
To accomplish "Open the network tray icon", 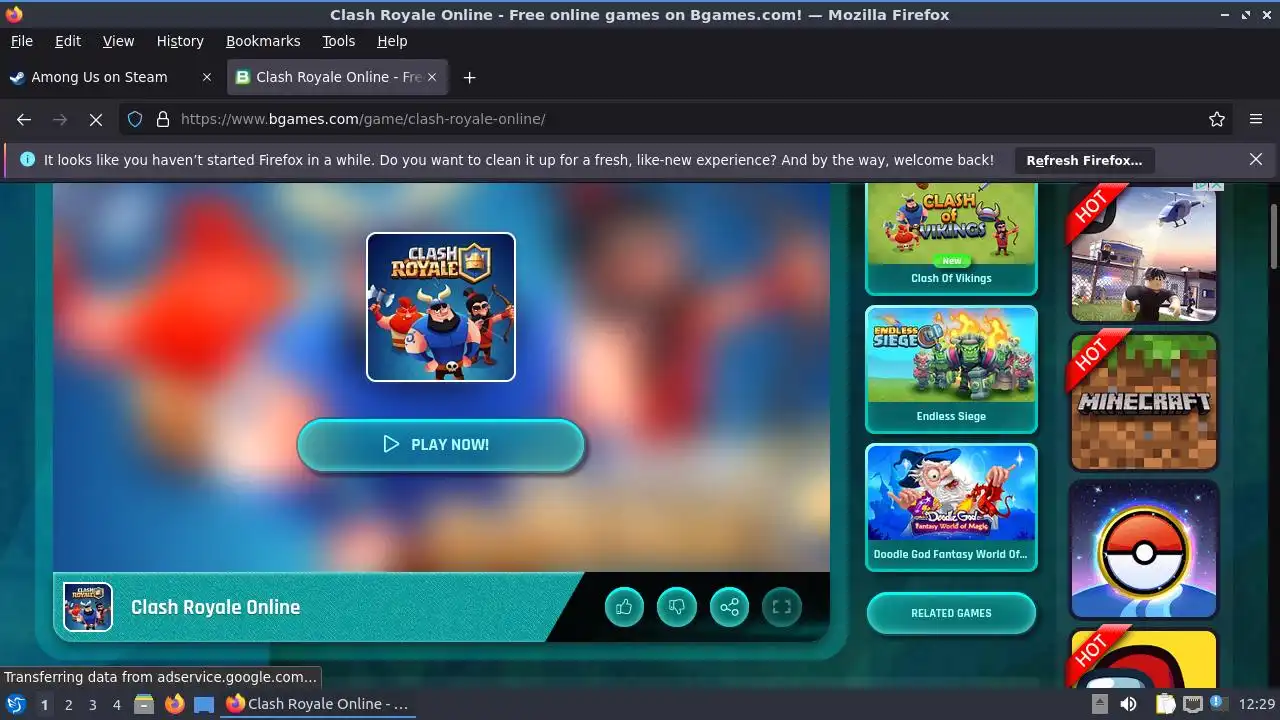I will click(x=1193, y=704).
